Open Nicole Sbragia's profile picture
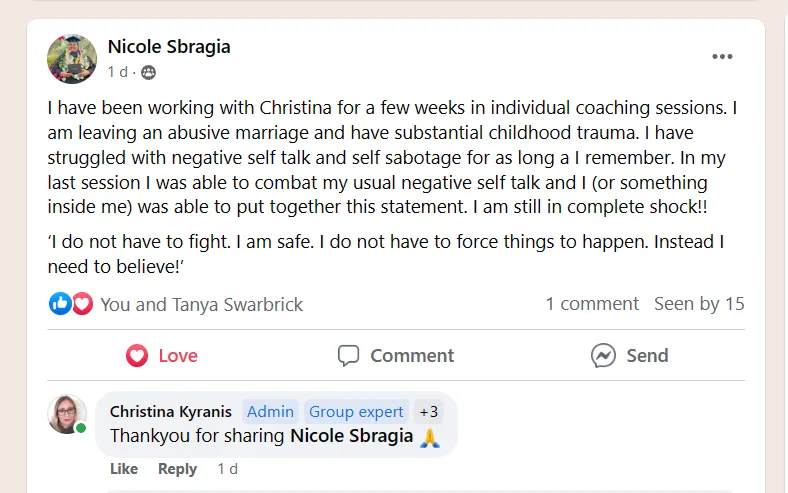The height and width of the screenshot is (493, 788). click(72, 59)
